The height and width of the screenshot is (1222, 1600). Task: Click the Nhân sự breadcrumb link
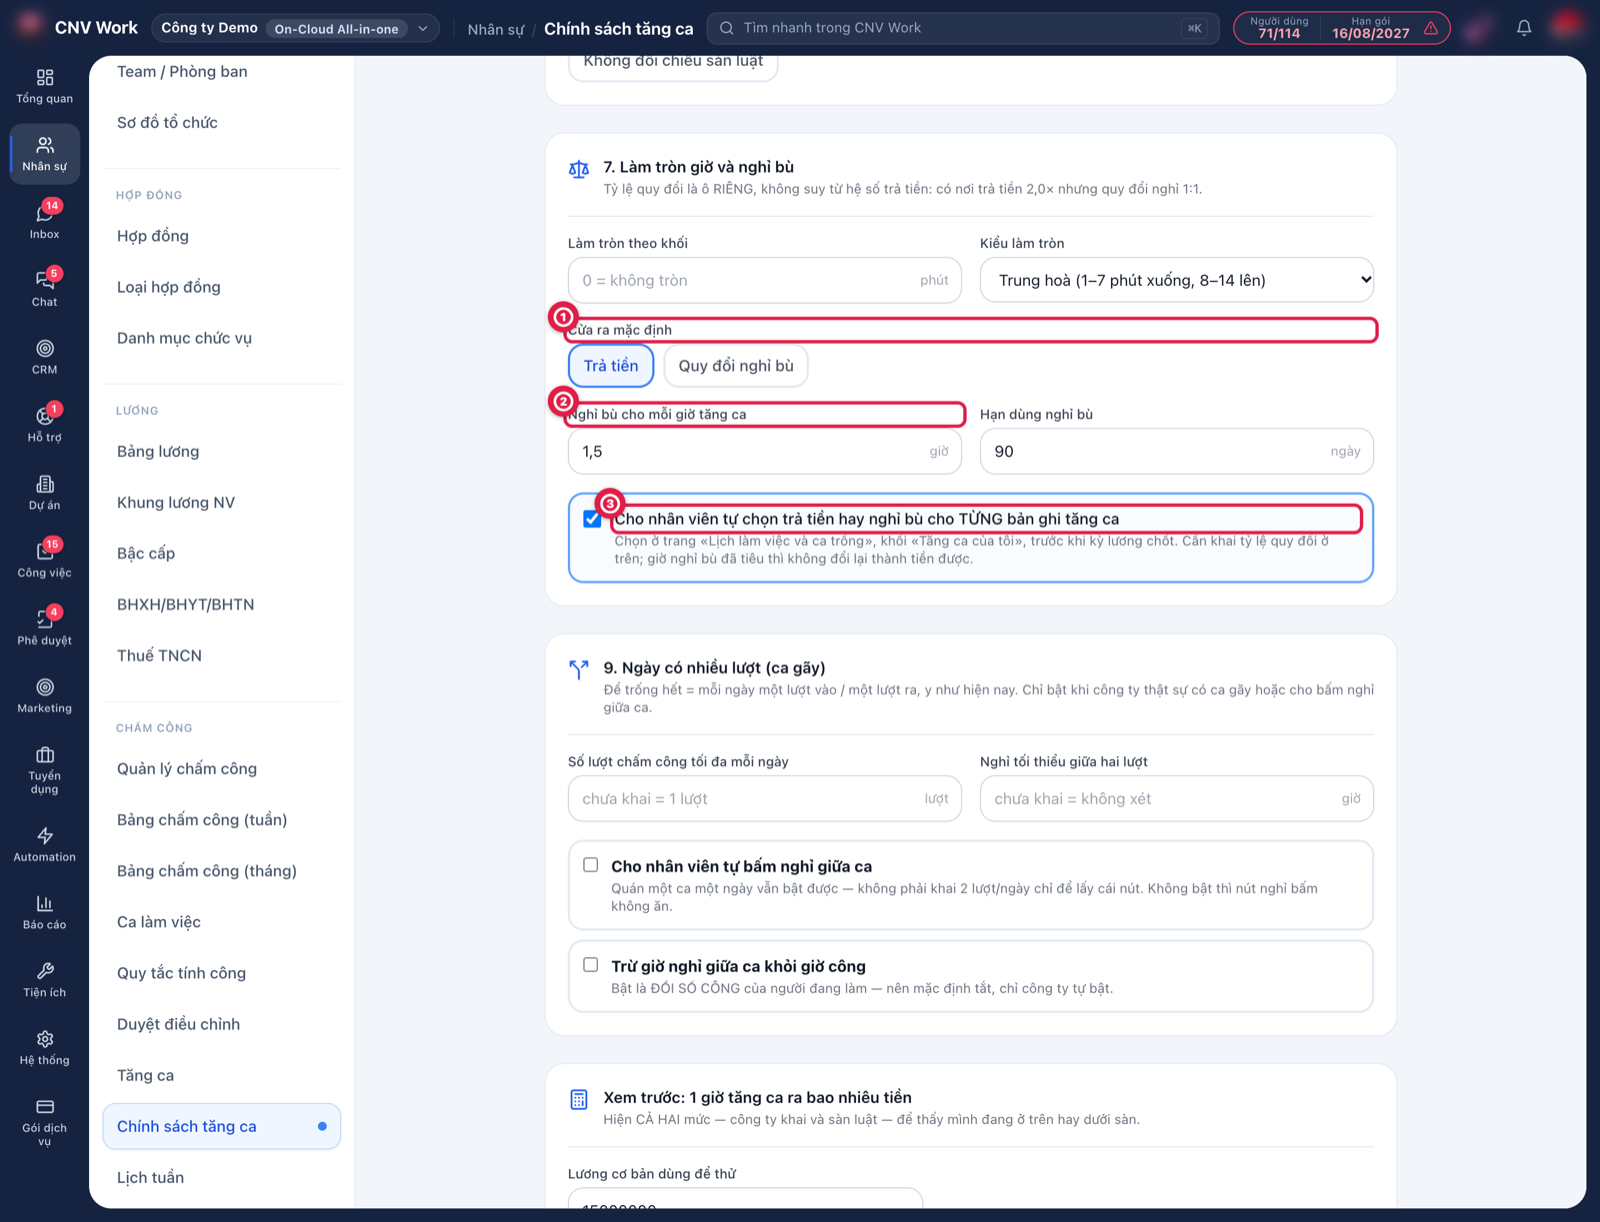496,29
